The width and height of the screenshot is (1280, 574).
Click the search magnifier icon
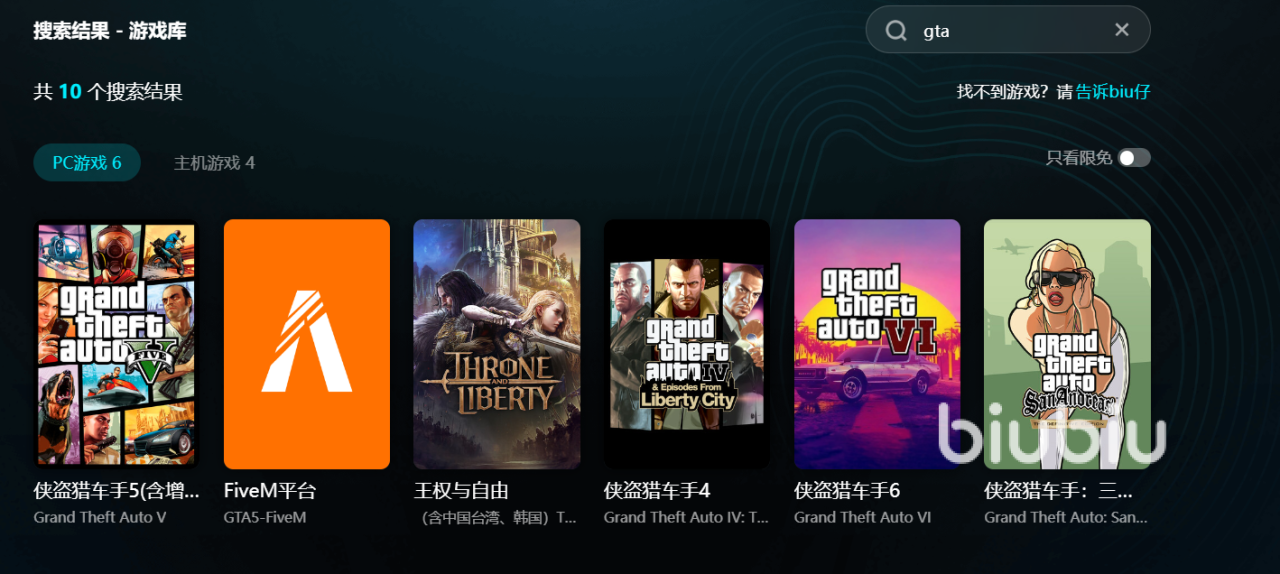click(896, 31)
